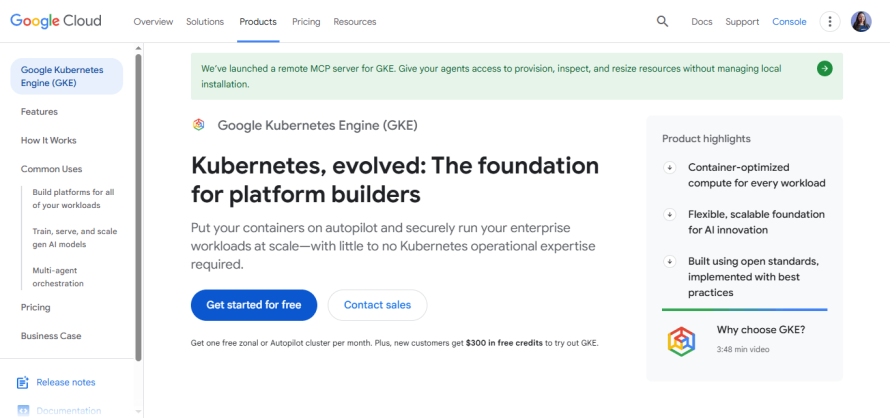Open the Products nav item
The image size is (890, 418).
pos(258,22)
